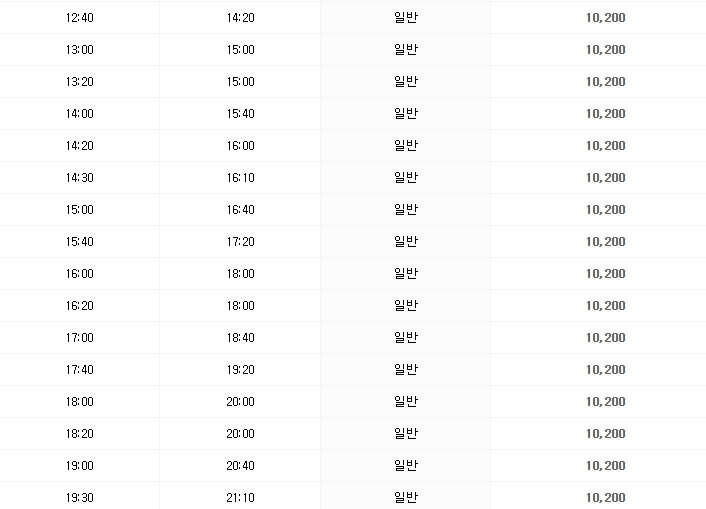The height and width of the screenshot is (509, 706).
Task: Click 일반 class in the 15:40 departure row
Action: click(406, 242)
